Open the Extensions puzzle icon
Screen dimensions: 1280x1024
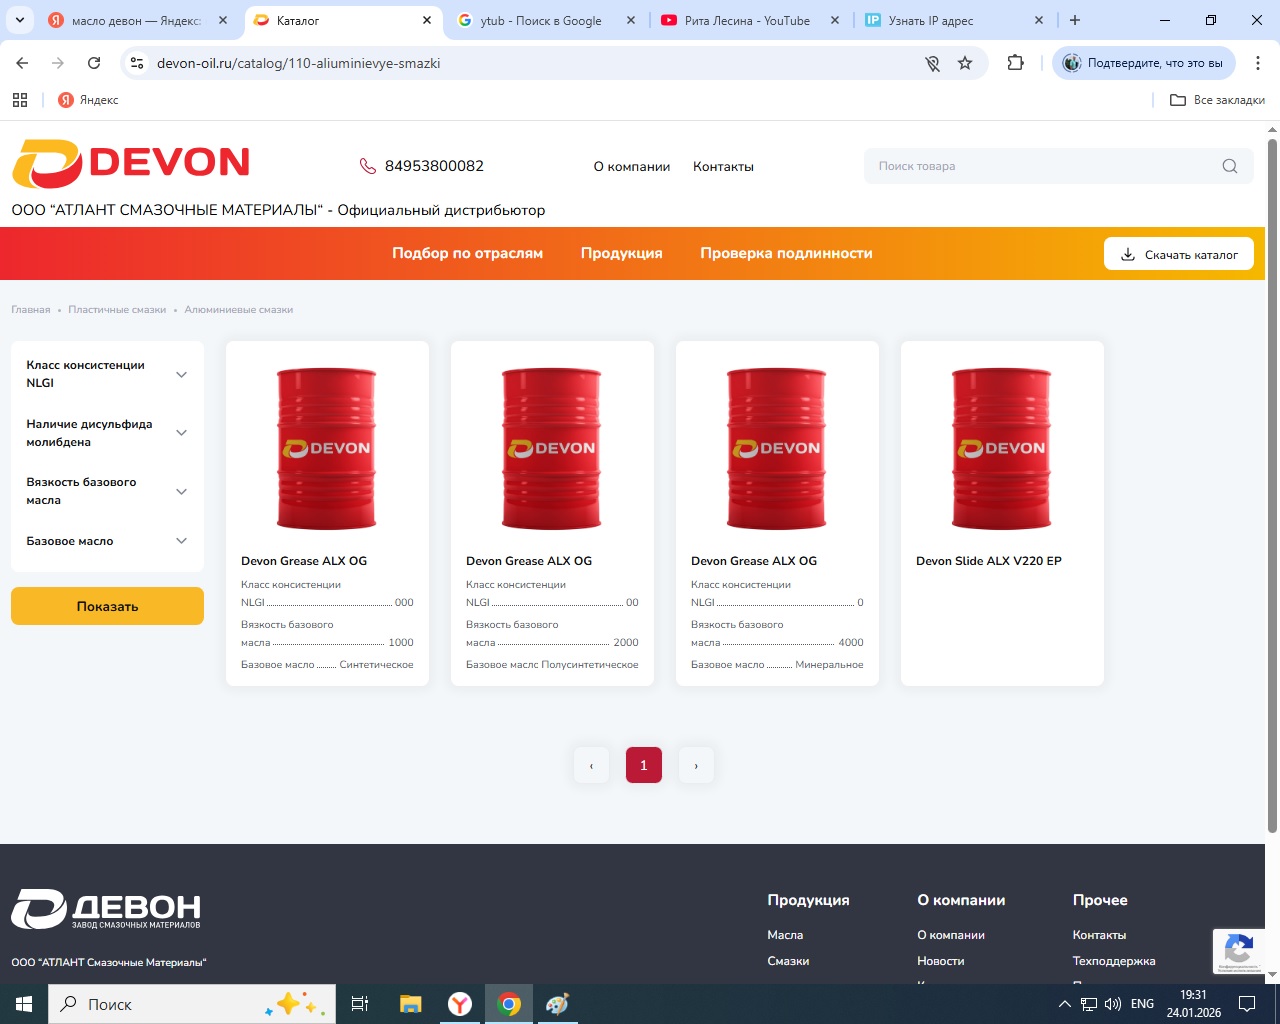[x=1016, y=63]
